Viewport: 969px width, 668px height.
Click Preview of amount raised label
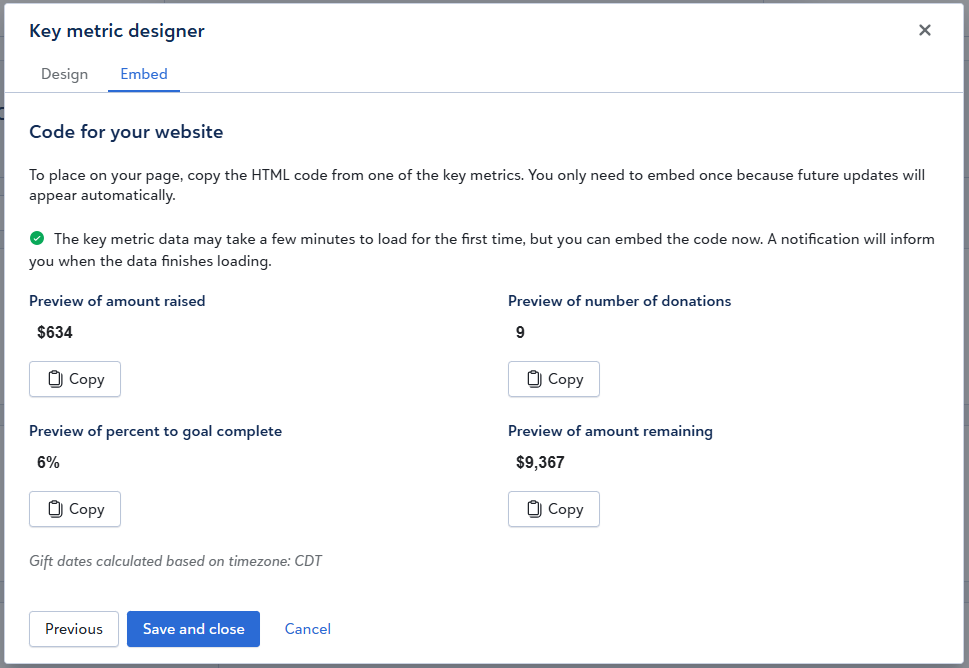117,301
